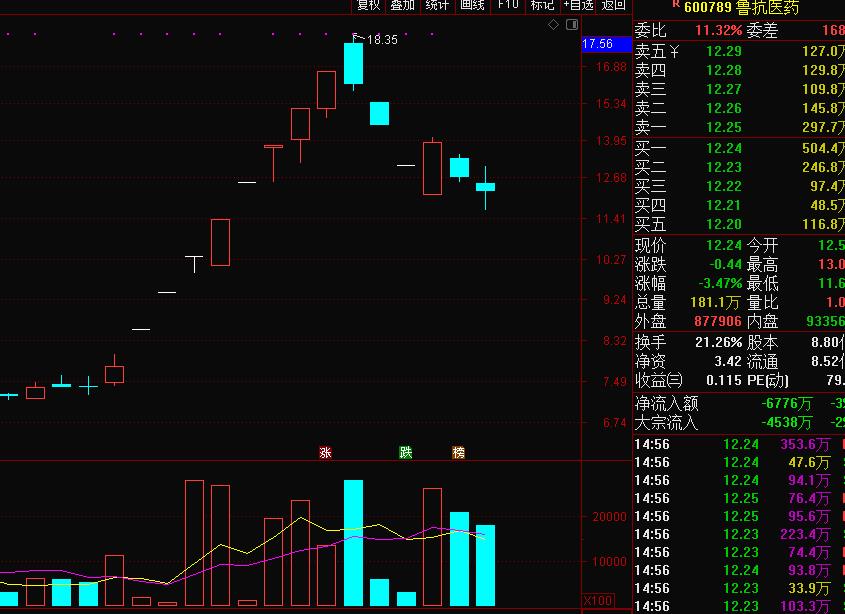Add stock via +自选 button
Image resolution: width=845 pixels, height=614 pixels.
coord(578,5)
